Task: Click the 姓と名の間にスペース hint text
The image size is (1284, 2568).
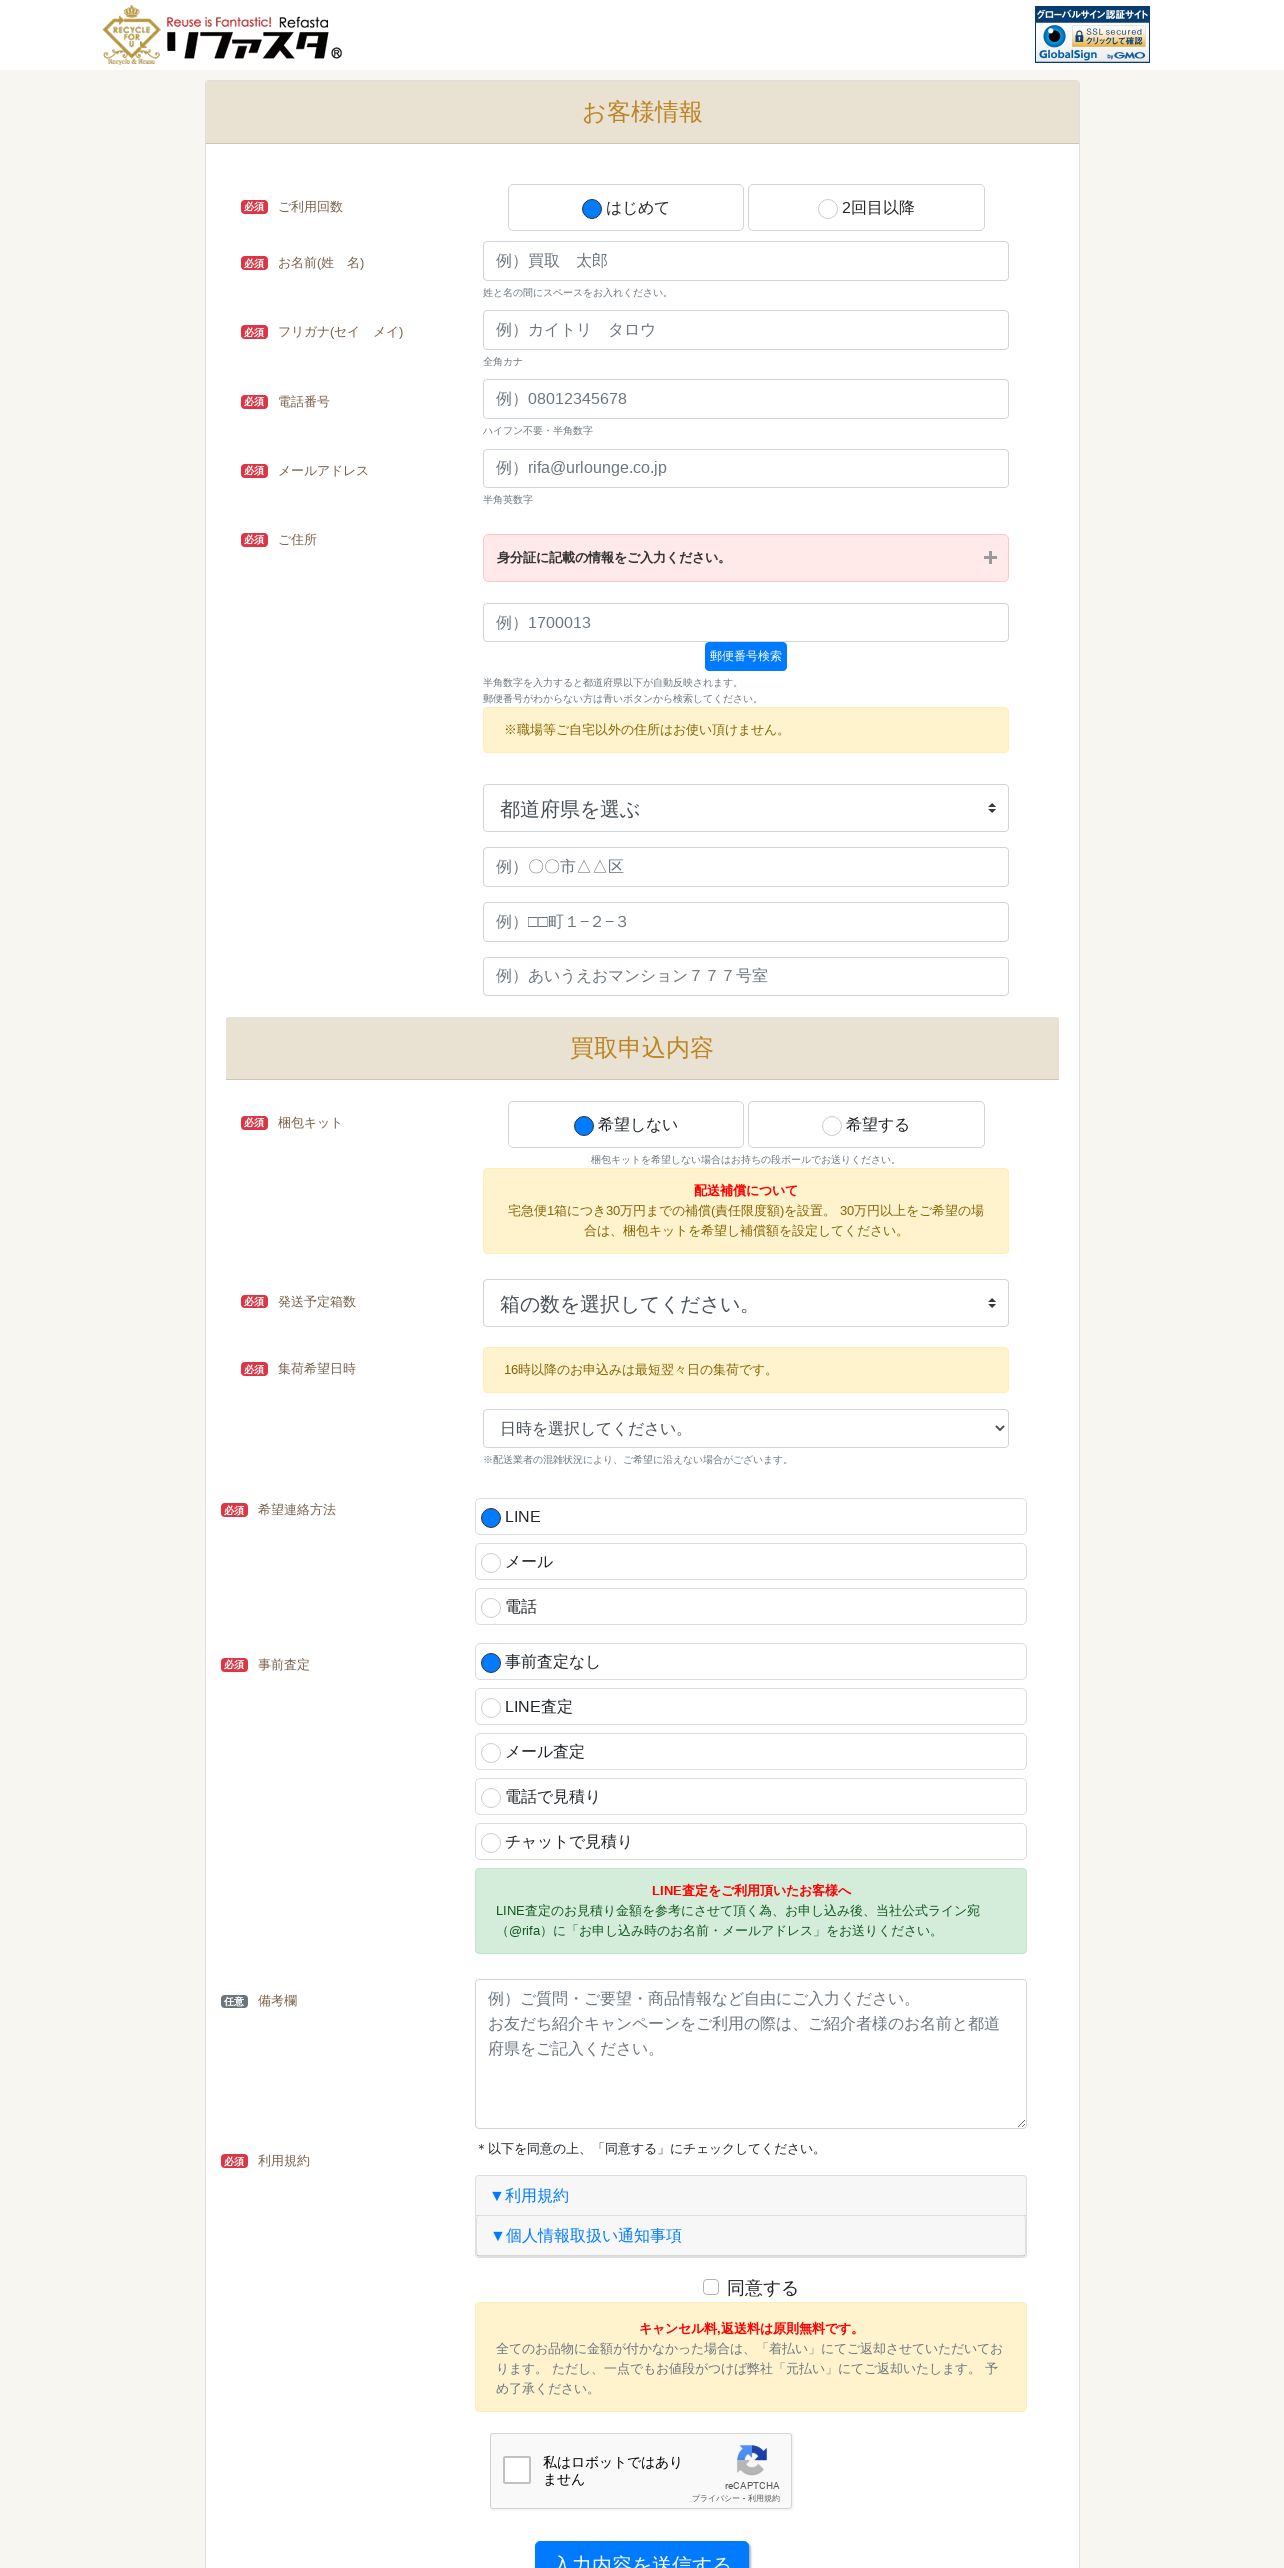Action: point(577,293)
